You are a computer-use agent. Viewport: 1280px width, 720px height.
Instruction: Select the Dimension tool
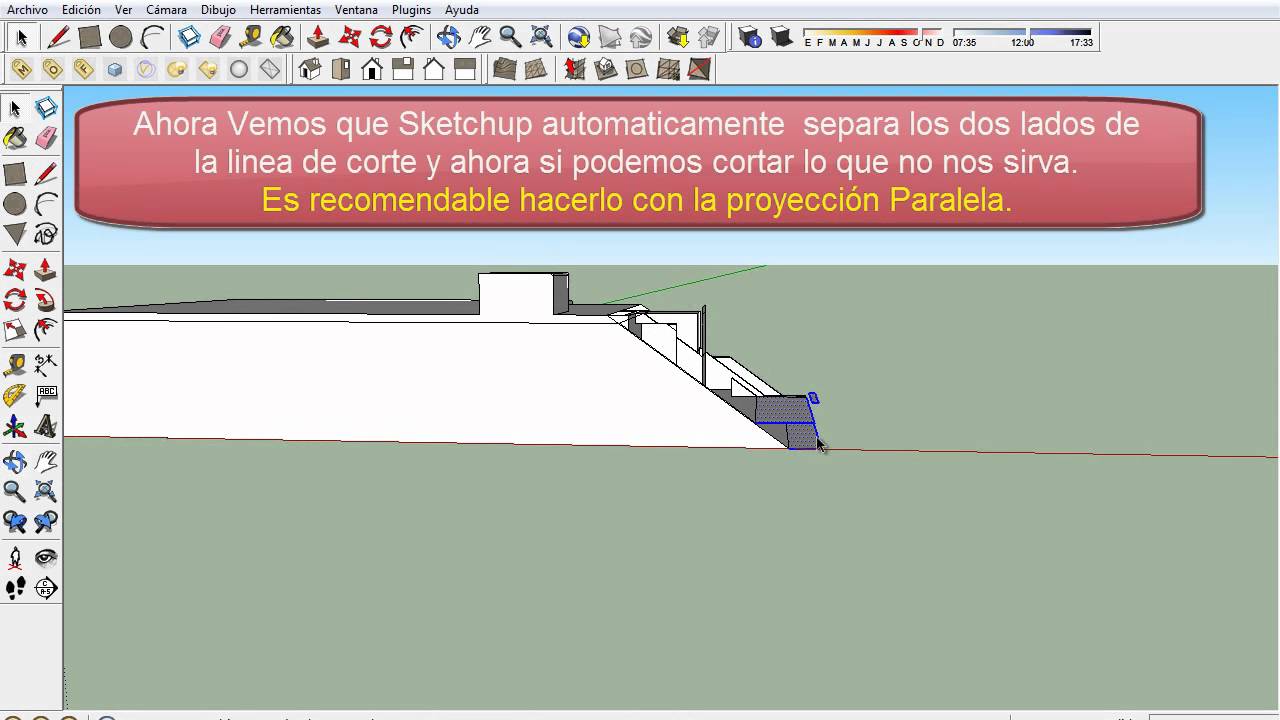tap(46, 364)
